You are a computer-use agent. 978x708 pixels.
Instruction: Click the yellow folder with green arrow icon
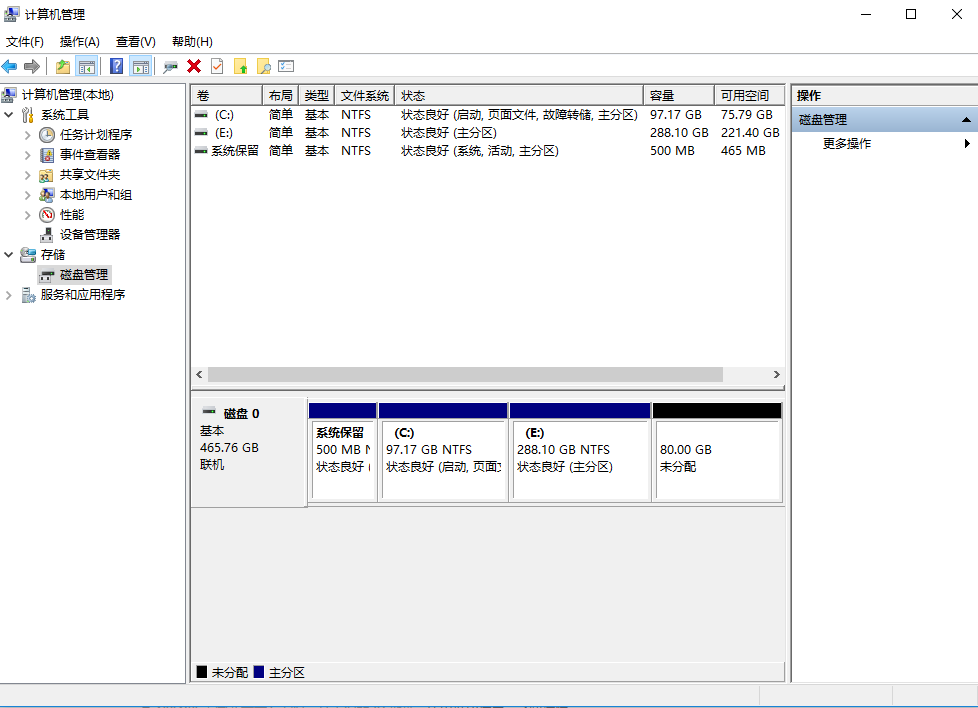point(241,66)
